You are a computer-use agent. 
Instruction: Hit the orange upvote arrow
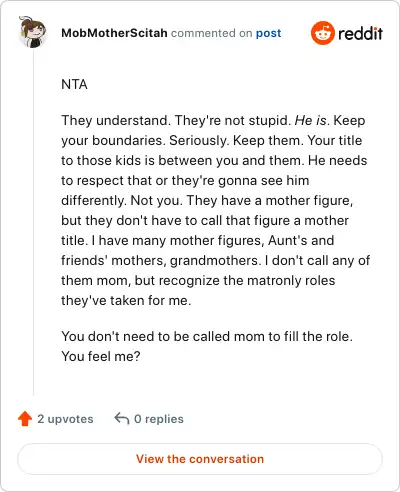25,419
